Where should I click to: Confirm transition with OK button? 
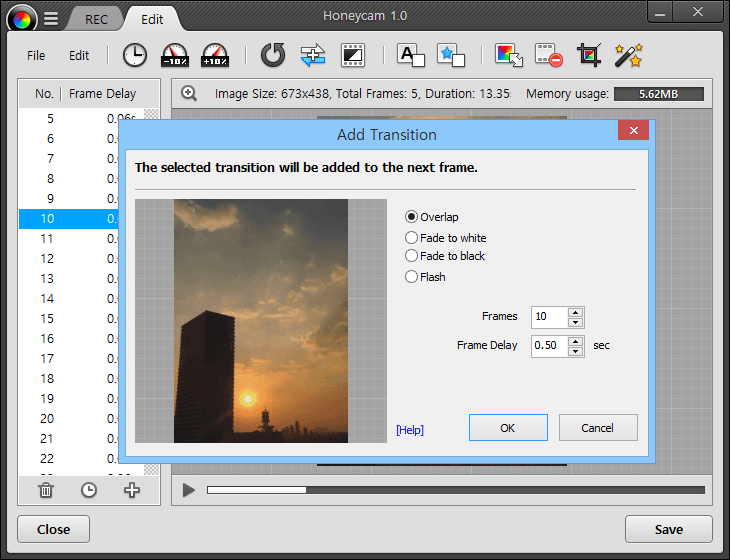click(x=508, y=428)
